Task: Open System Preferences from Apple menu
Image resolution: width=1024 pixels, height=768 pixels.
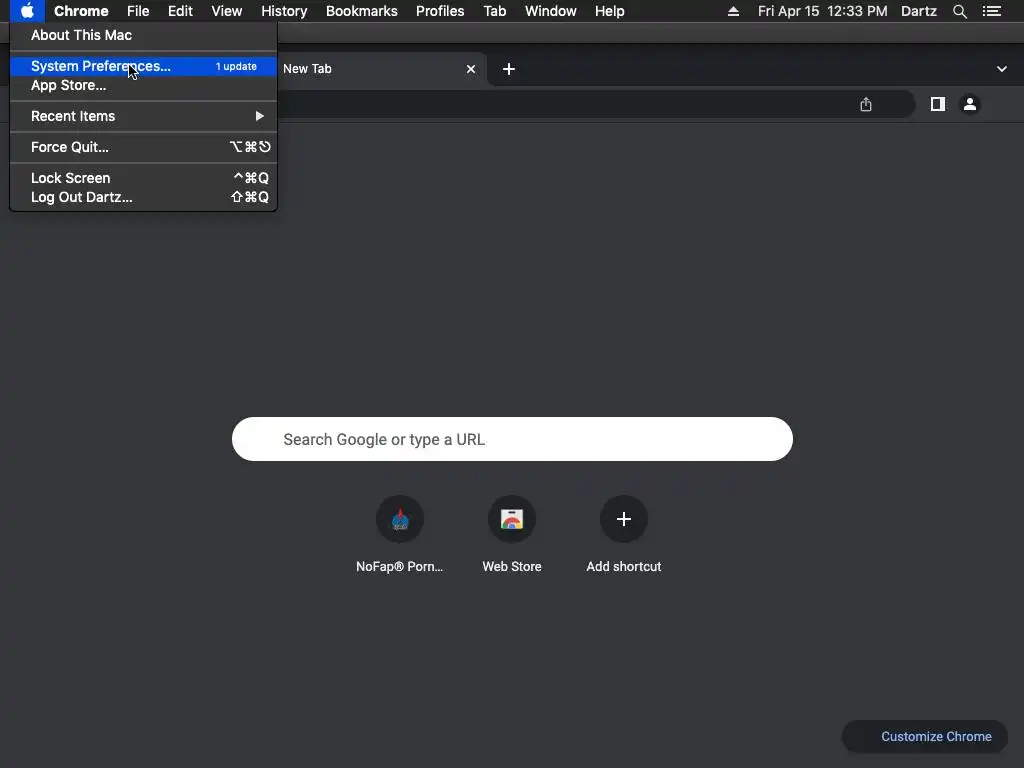Action: (143, 66)
